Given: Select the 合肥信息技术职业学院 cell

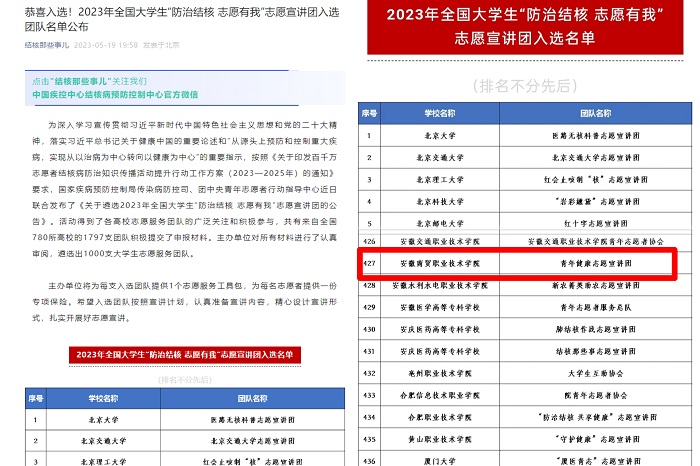Looking at the screenshot, I should click(440, 395).
